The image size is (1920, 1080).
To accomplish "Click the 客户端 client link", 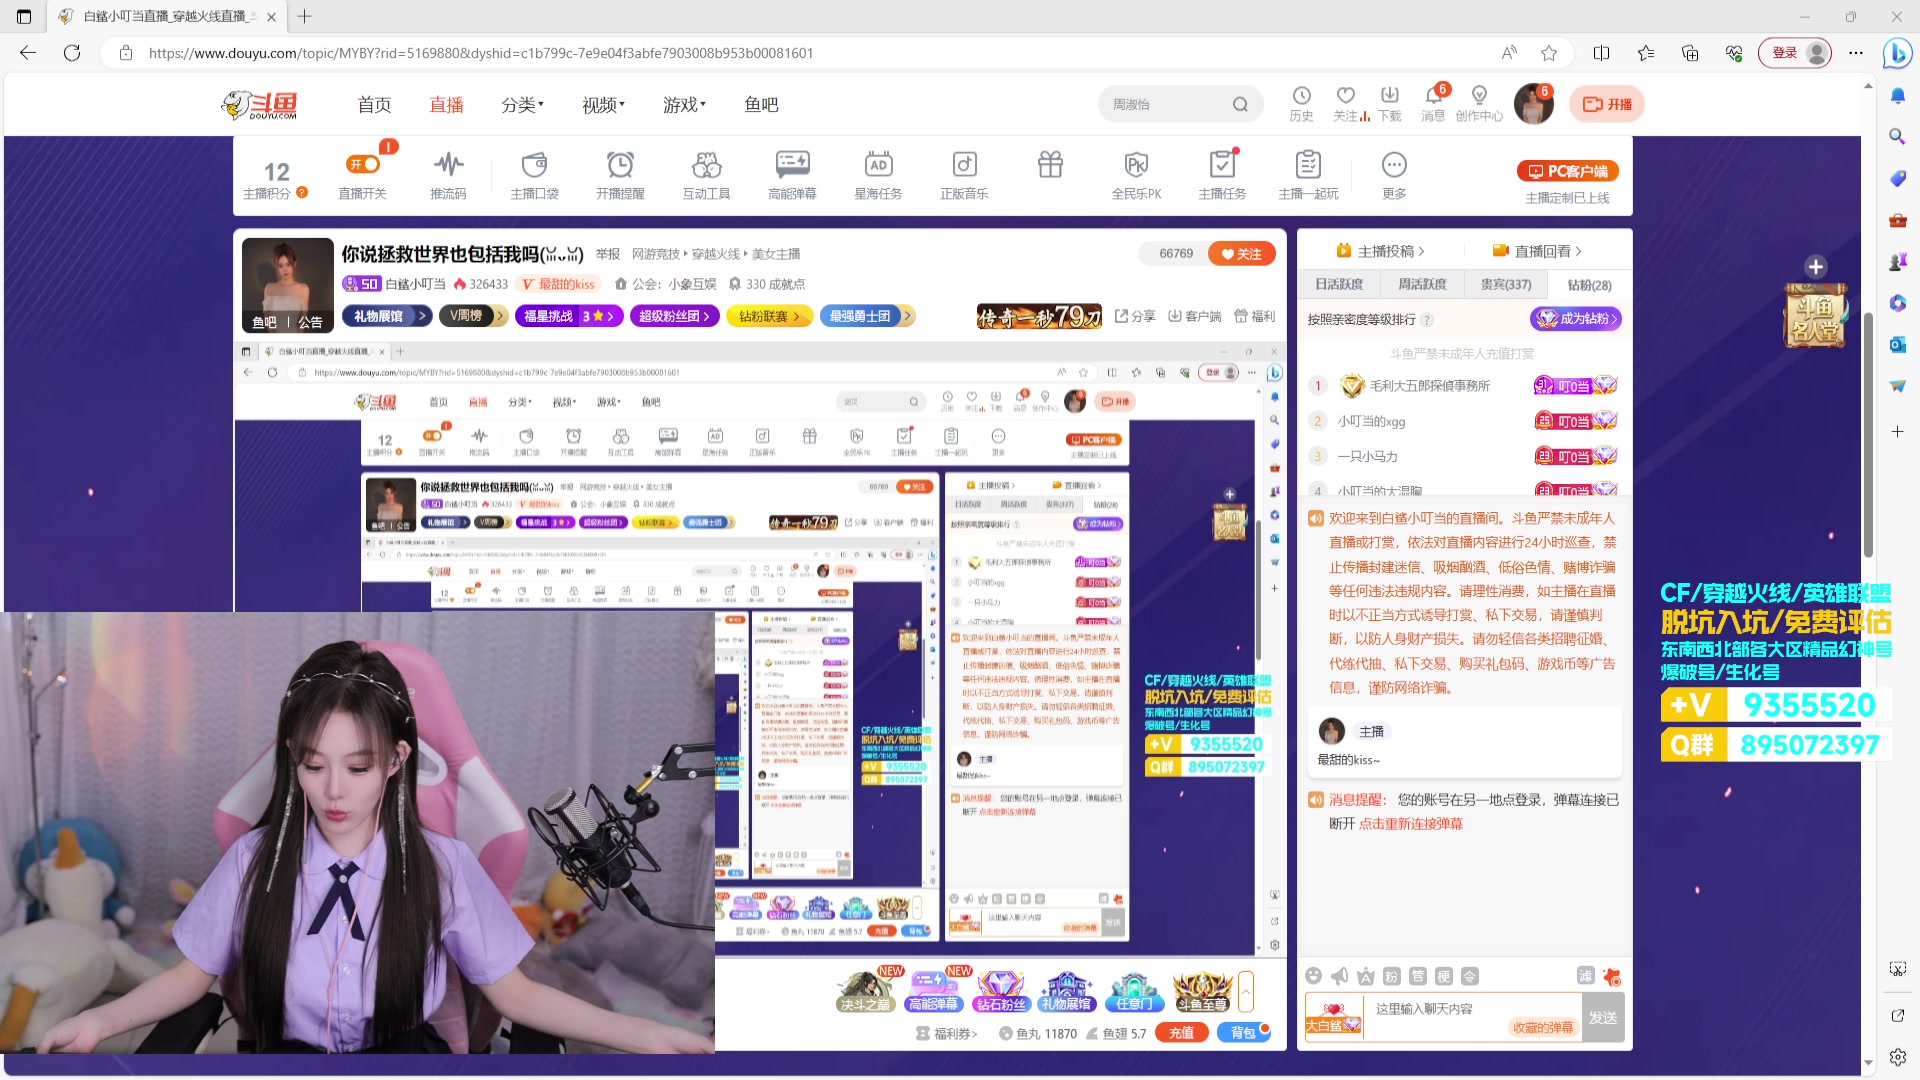I will tap(1195, 316).
